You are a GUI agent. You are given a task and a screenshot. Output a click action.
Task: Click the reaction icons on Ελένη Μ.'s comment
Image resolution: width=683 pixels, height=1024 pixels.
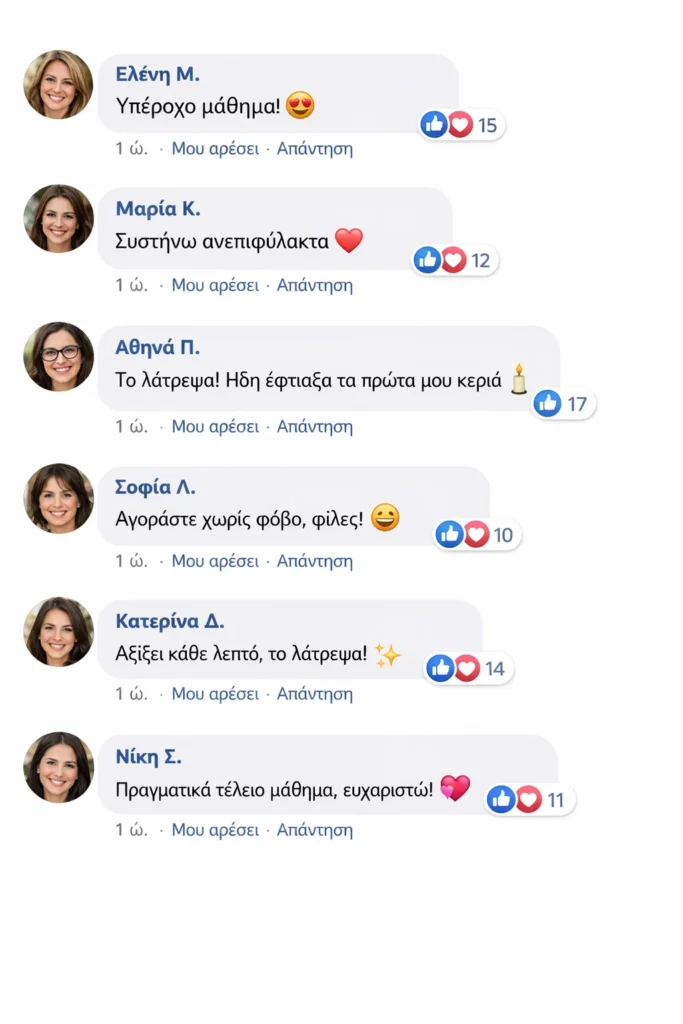447,125
